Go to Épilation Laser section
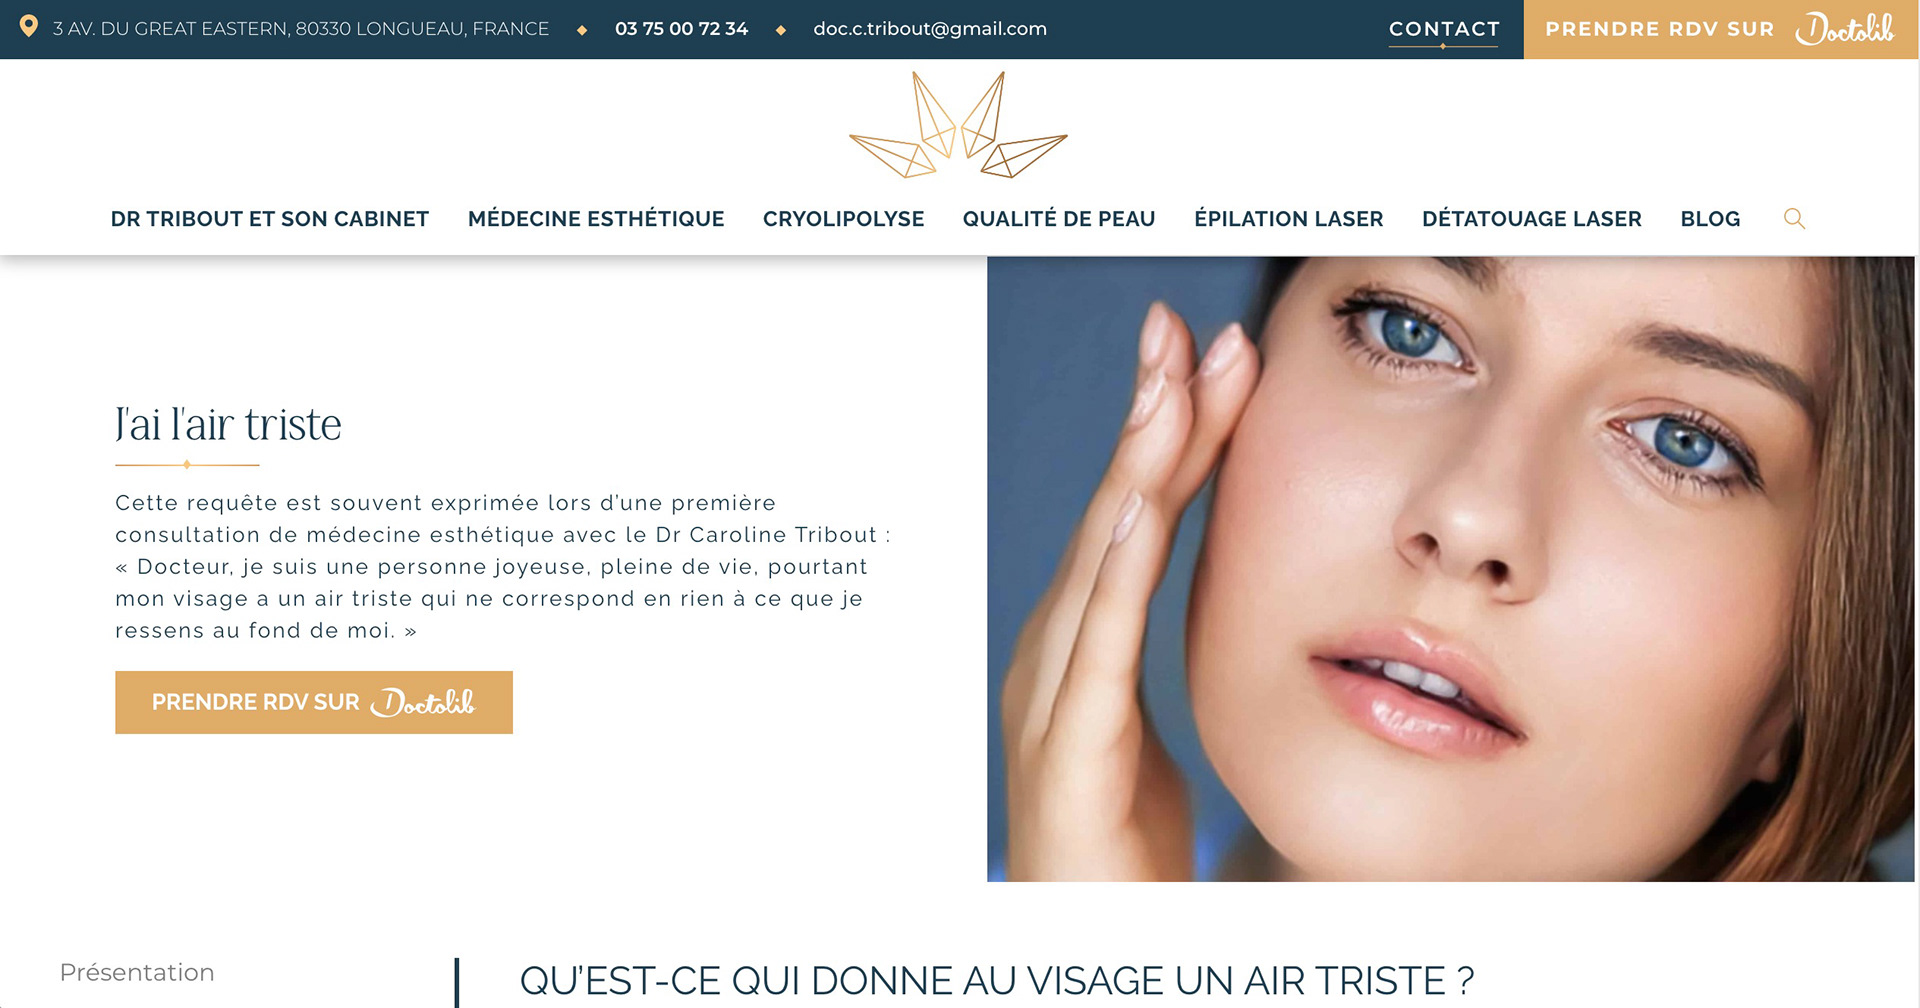 tap(1289, 219)
